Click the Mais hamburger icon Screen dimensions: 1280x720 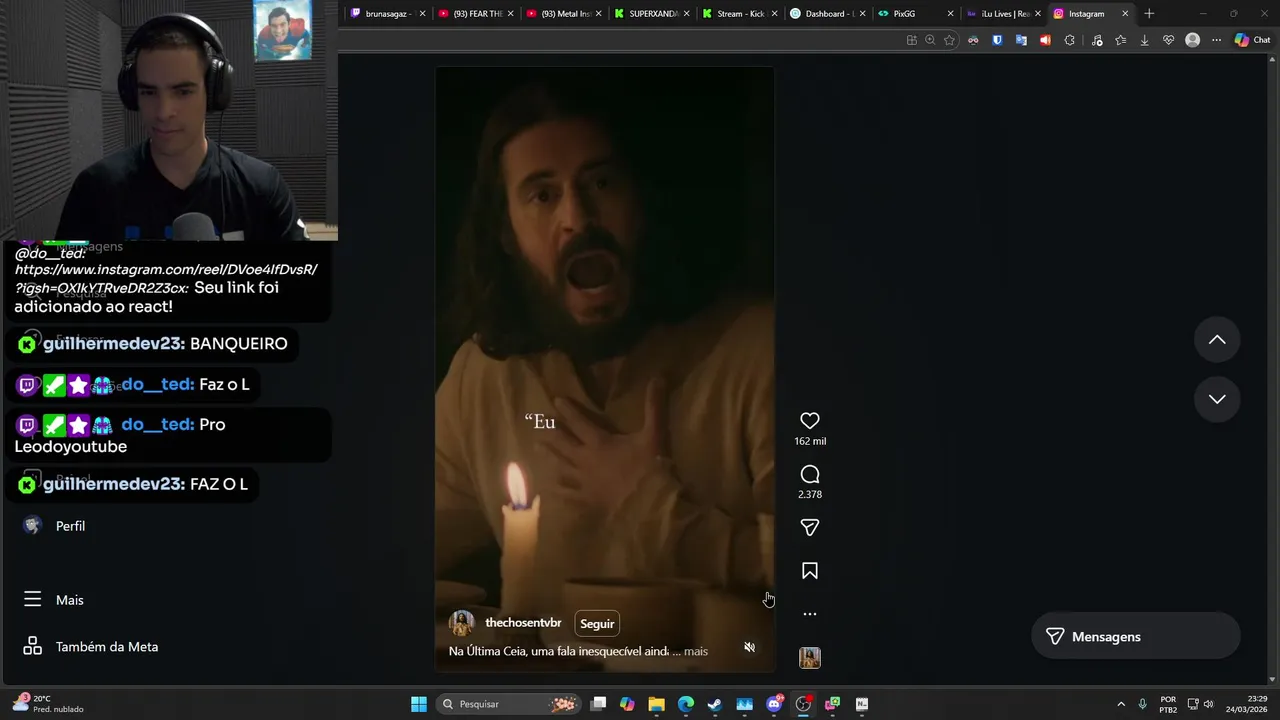pyautogui.click(x=33, y=599)
